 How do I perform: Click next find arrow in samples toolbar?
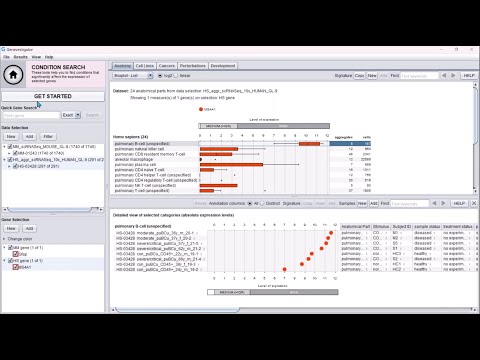pyautogui.click(x=443, y=203)
